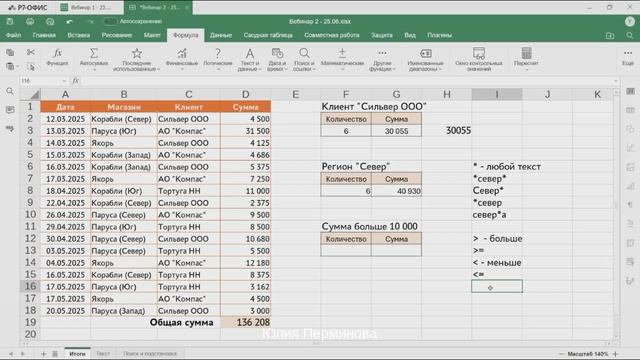The height and width of the screenshot is (360, 640).
Task: Open spell checking in the left sidebar
Action: 10,129
